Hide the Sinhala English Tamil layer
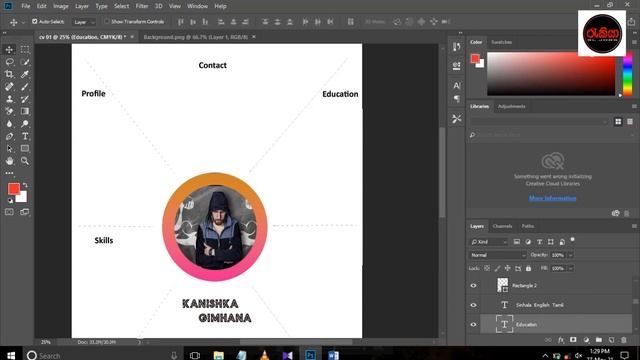 coord(473,305)
